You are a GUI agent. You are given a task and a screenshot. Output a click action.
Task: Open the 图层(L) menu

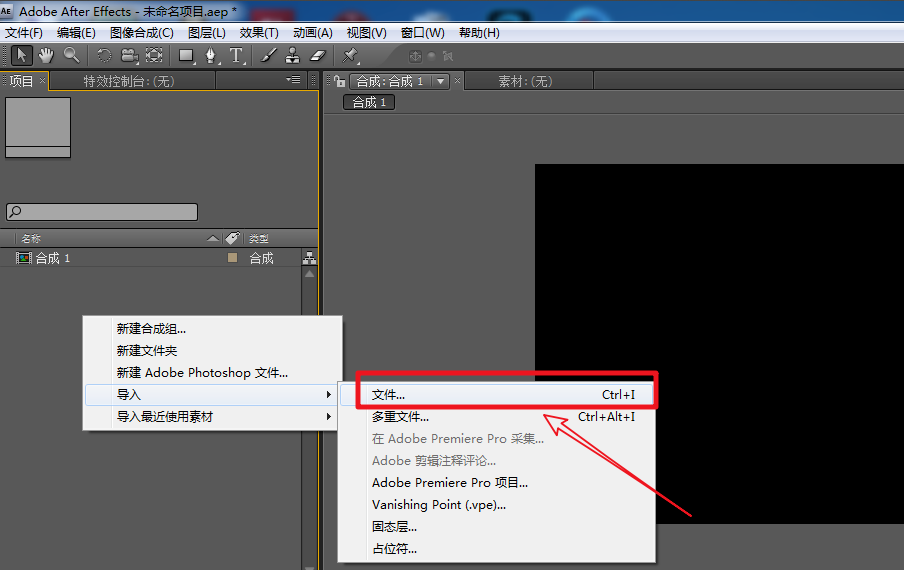206,33
